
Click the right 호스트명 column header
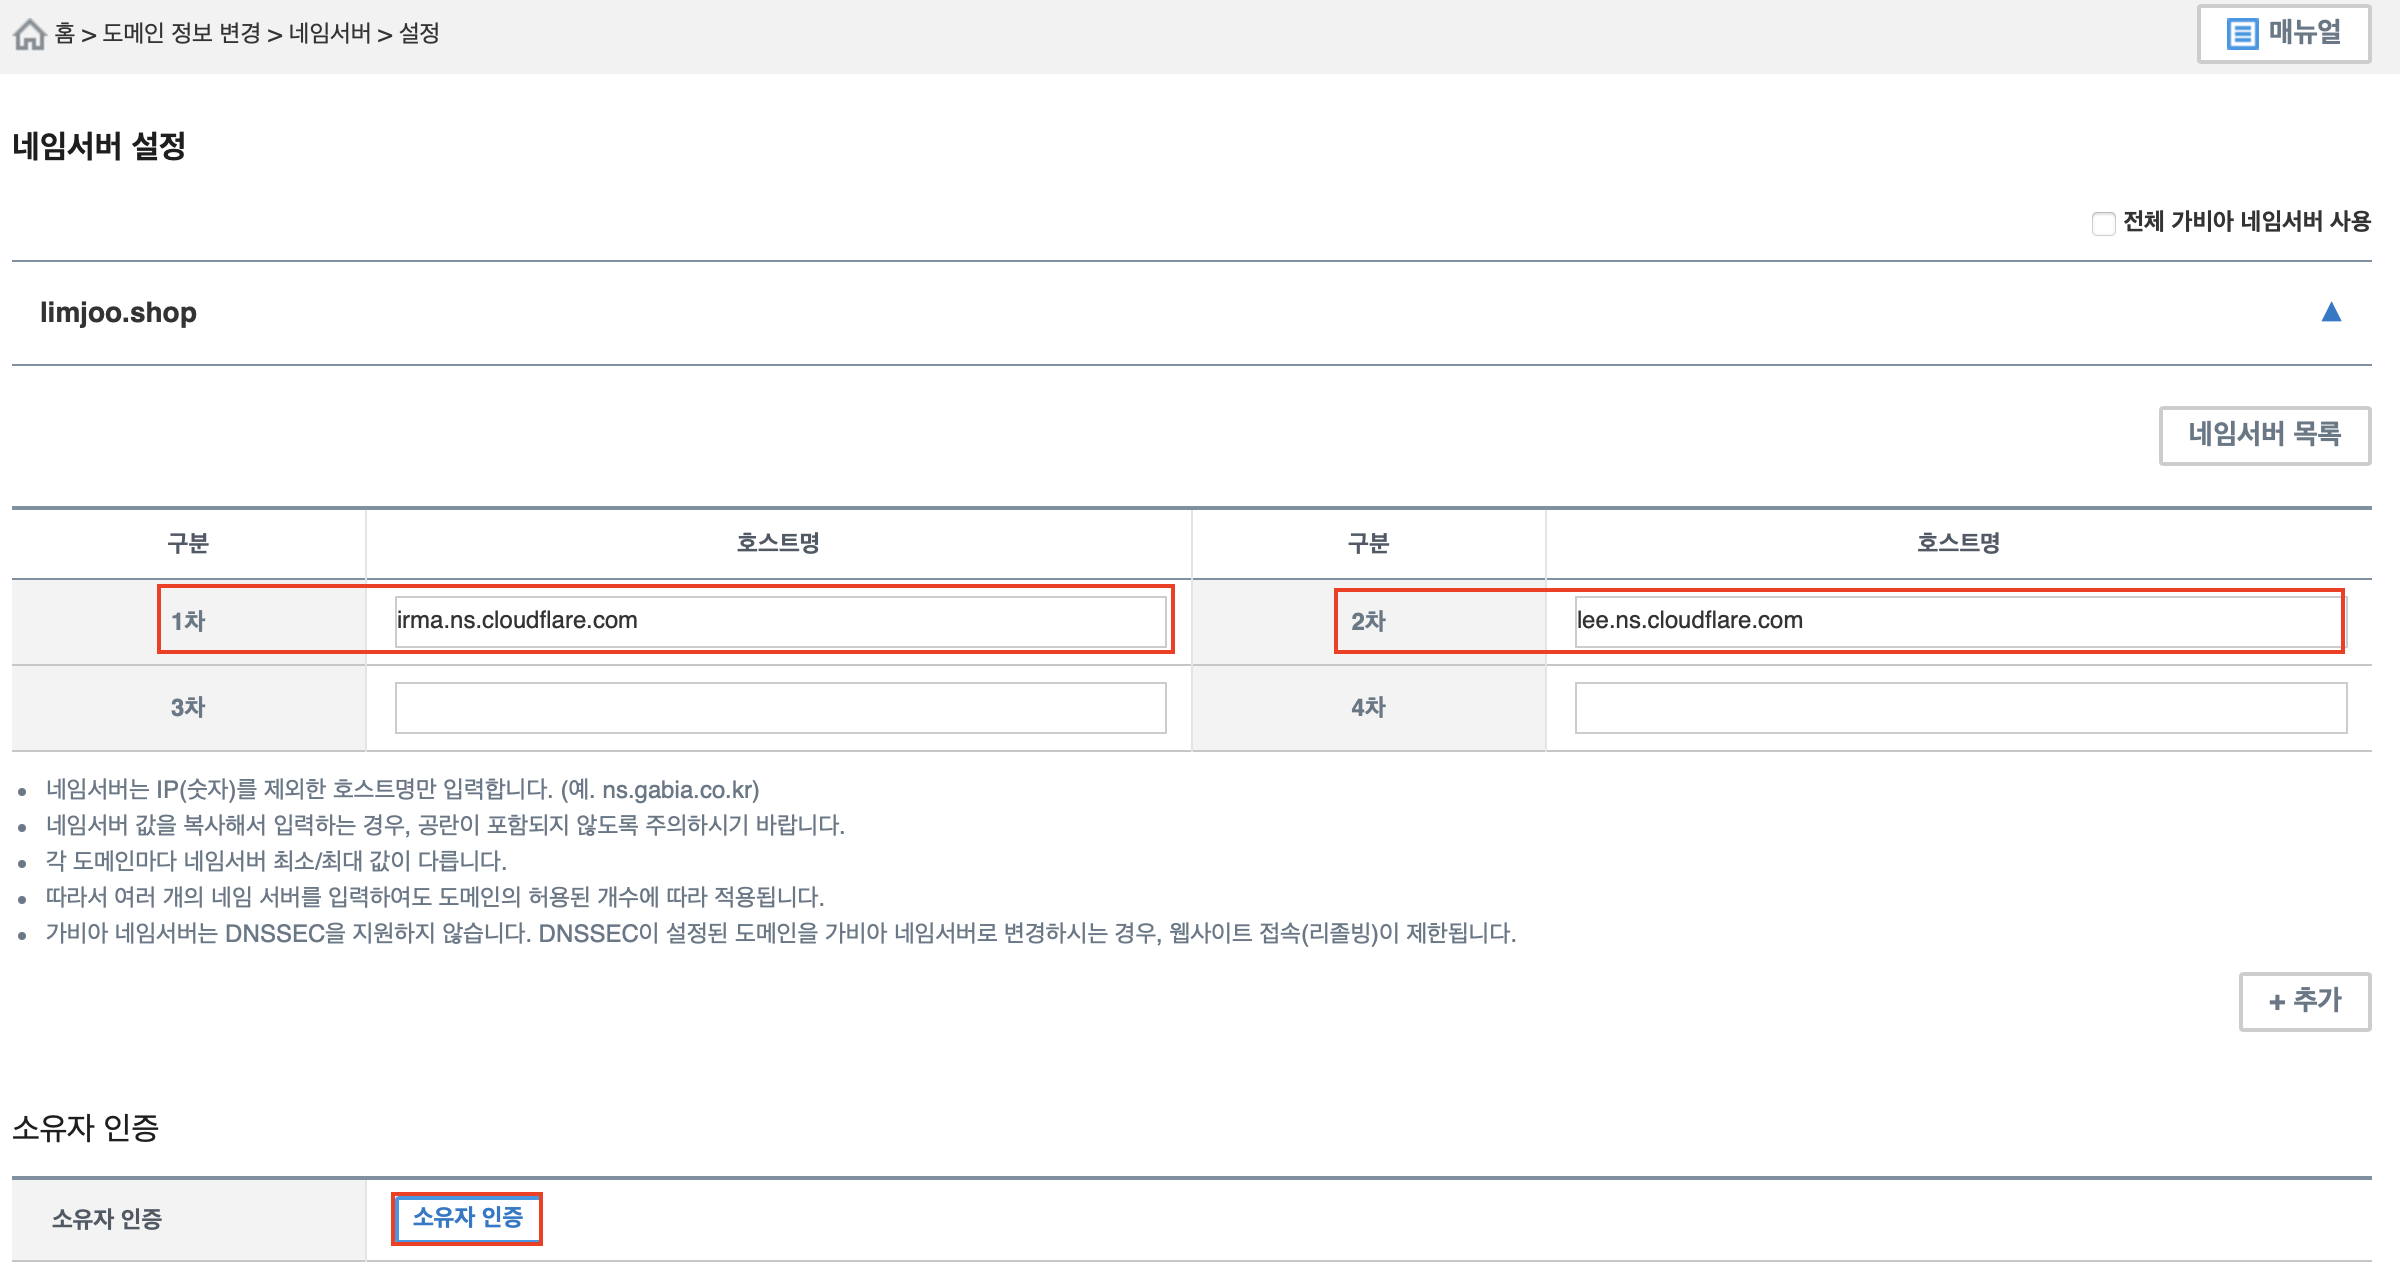pyautogui.click(x=1958, y=544)
